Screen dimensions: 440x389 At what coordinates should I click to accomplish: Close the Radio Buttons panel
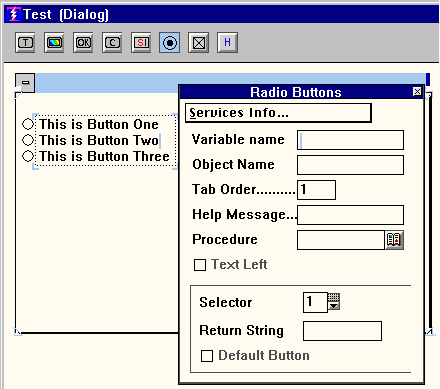coord(417,92)
